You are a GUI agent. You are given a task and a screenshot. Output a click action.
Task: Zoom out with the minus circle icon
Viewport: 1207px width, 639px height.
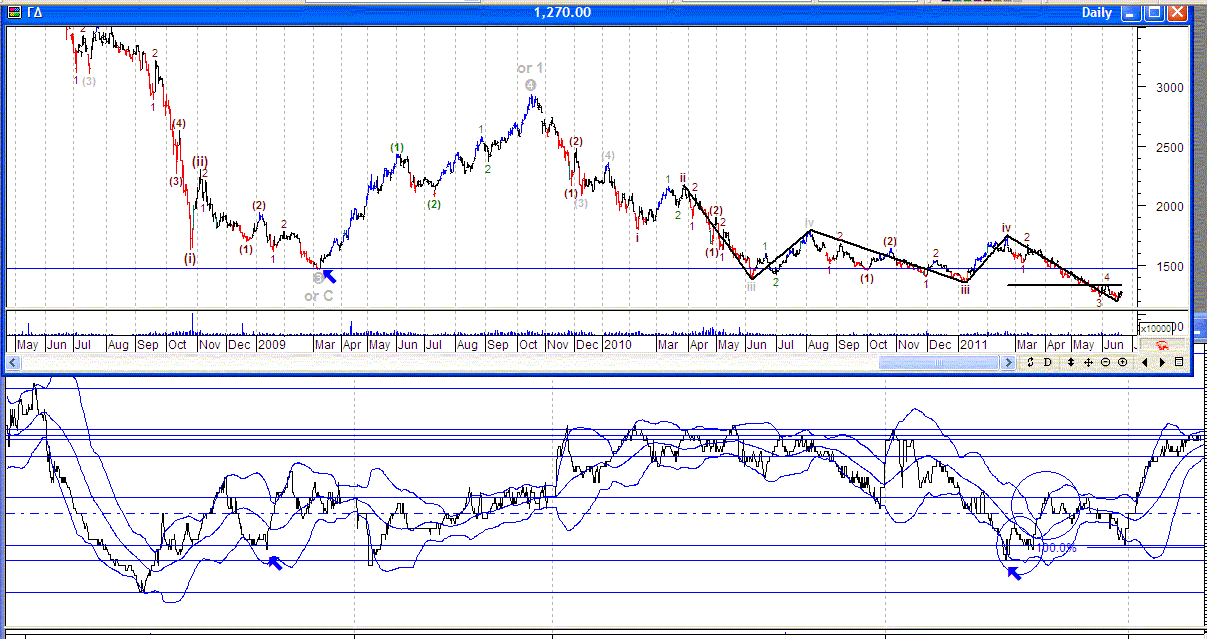click(x=1105, y=362)
